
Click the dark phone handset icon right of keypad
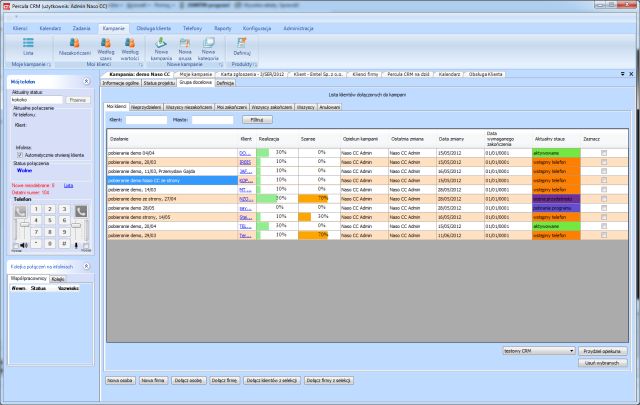(x=81, y=211)
